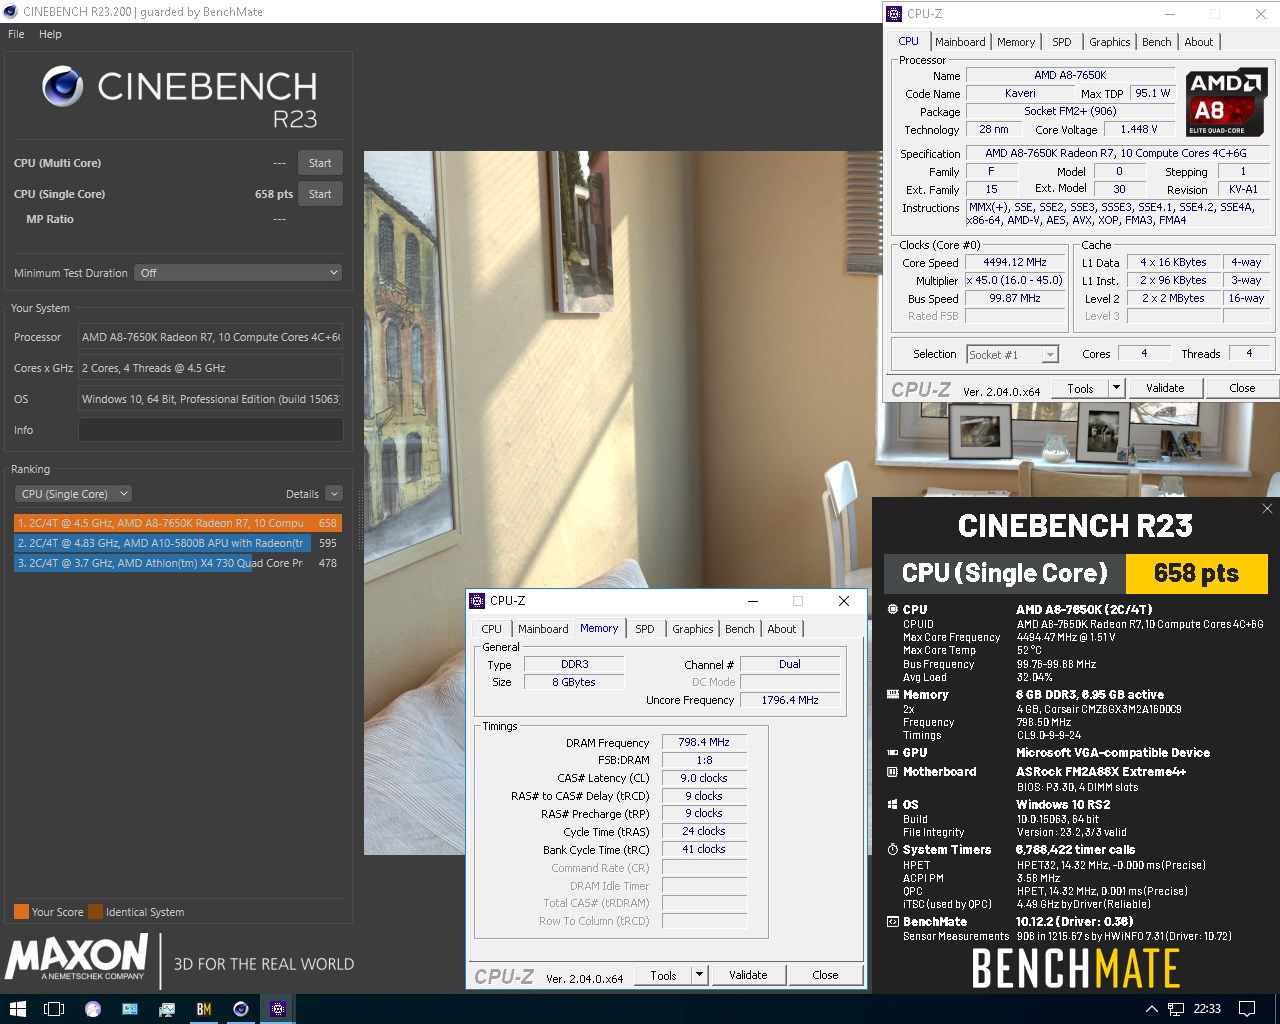
Task: Click Tools button in top CPU-Z window
Action: point(1080,388)
